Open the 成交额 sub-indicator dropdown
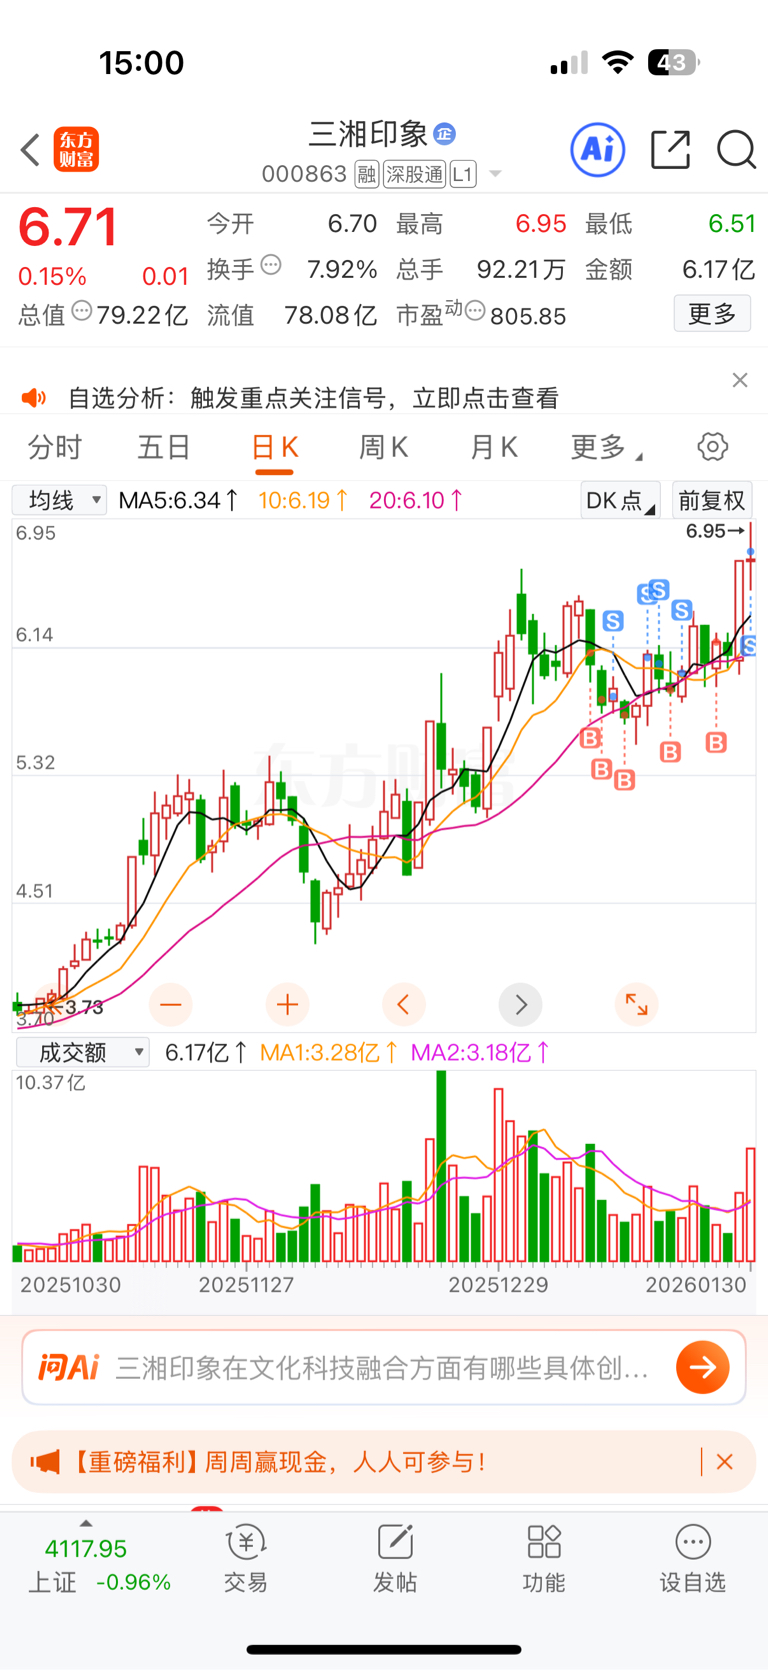The width and height of the screenshot is (768, 1670). 83,1052
